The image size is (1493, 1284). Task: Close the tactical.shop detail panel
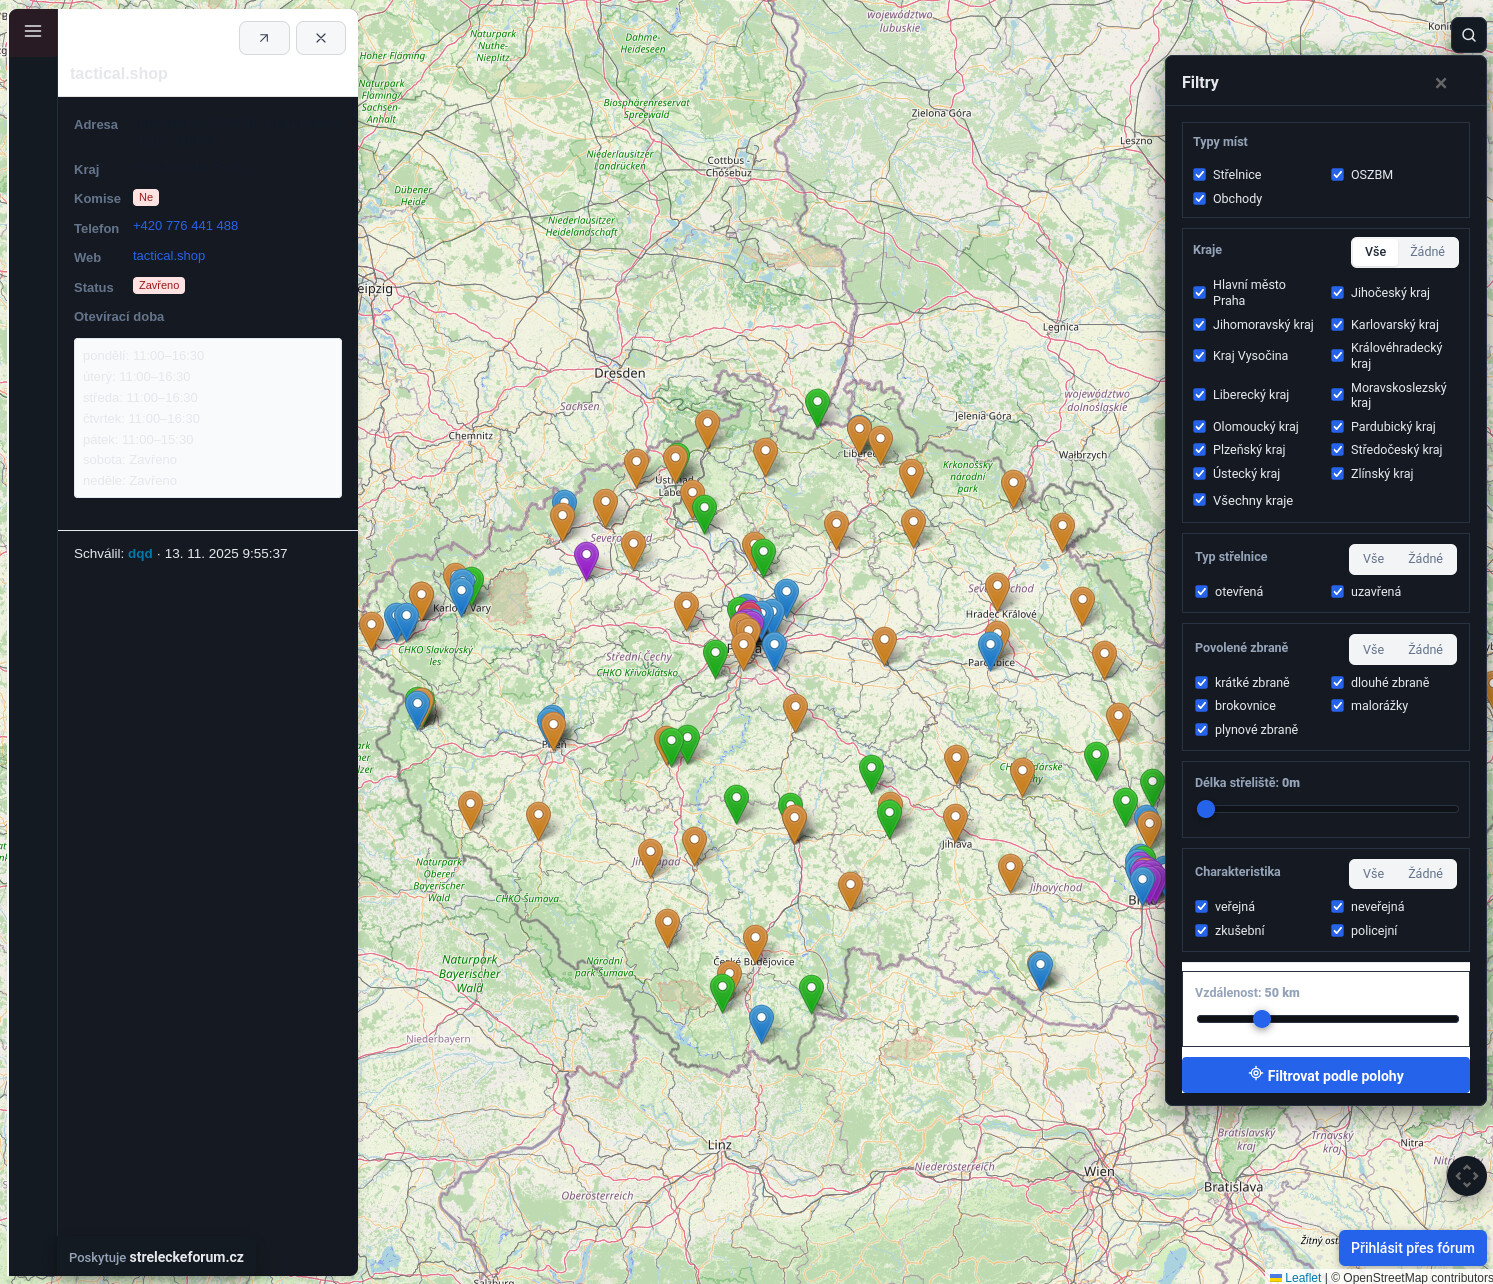point(321,38)
